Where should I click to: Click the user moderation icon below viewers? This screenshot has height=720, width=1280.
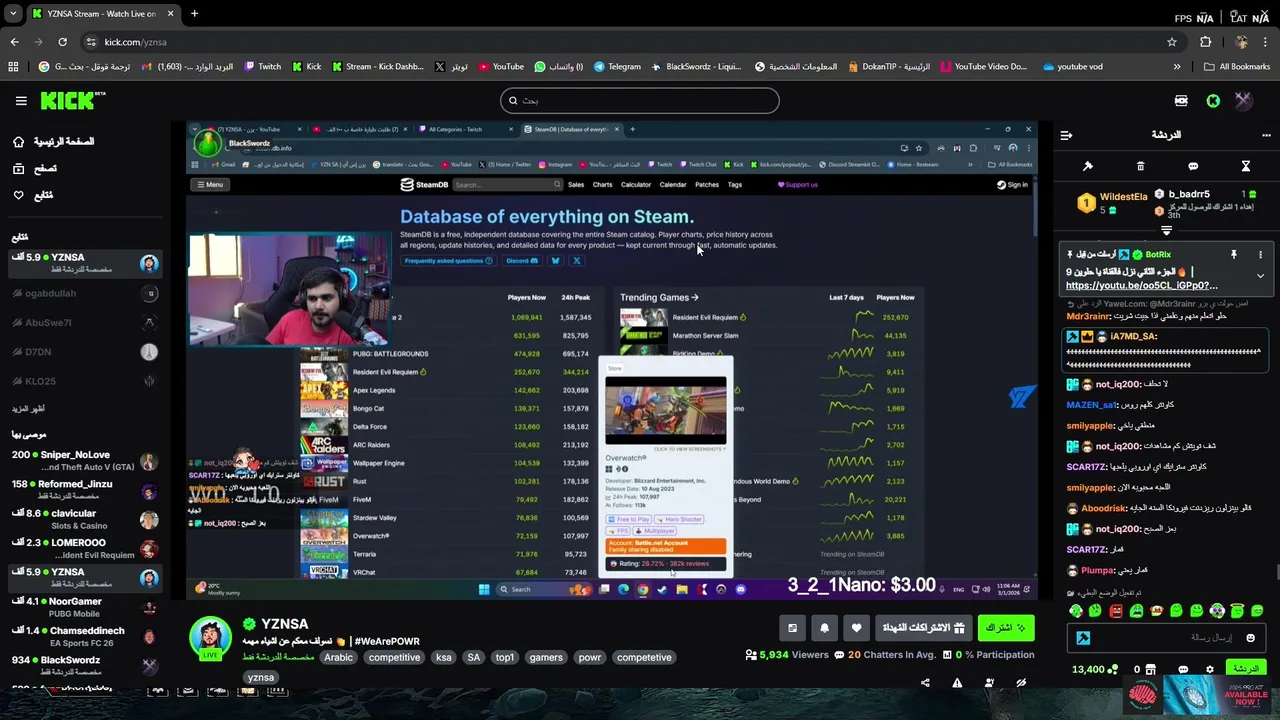(989, 683)
